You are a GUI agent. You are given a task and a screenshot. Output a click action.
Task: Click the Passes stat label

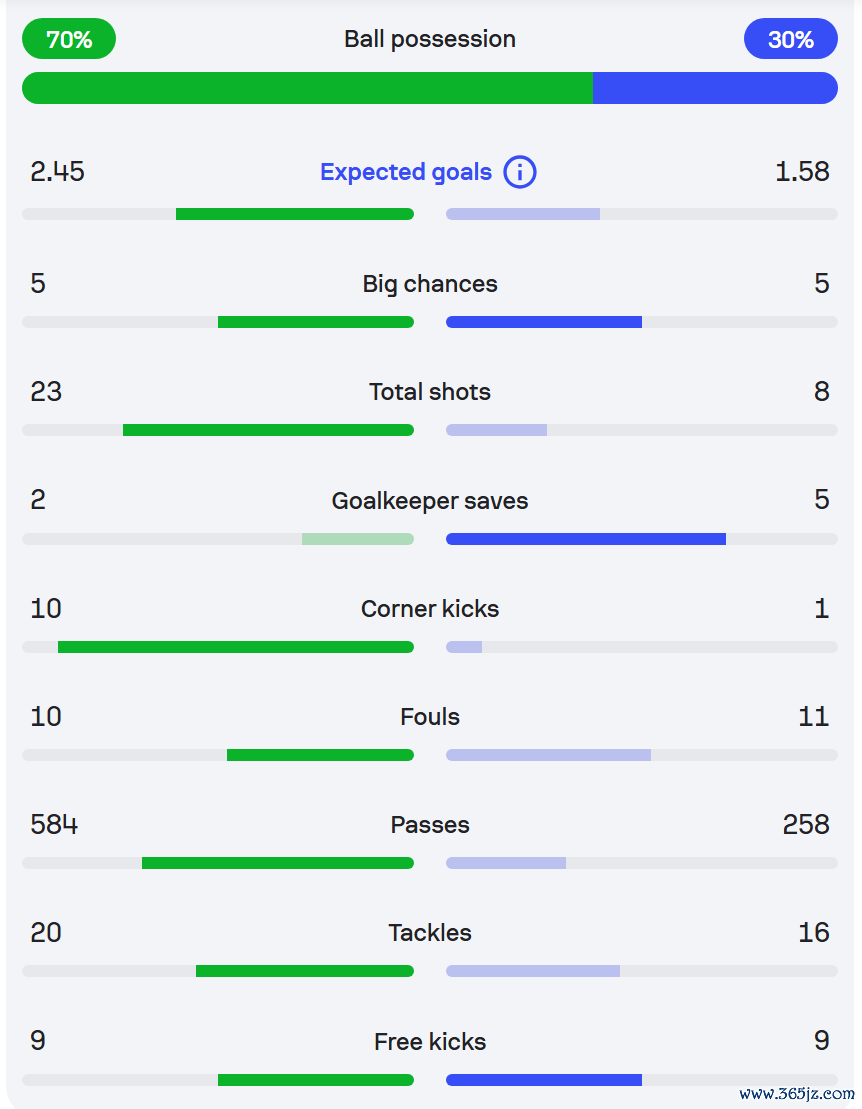[430, 825]
